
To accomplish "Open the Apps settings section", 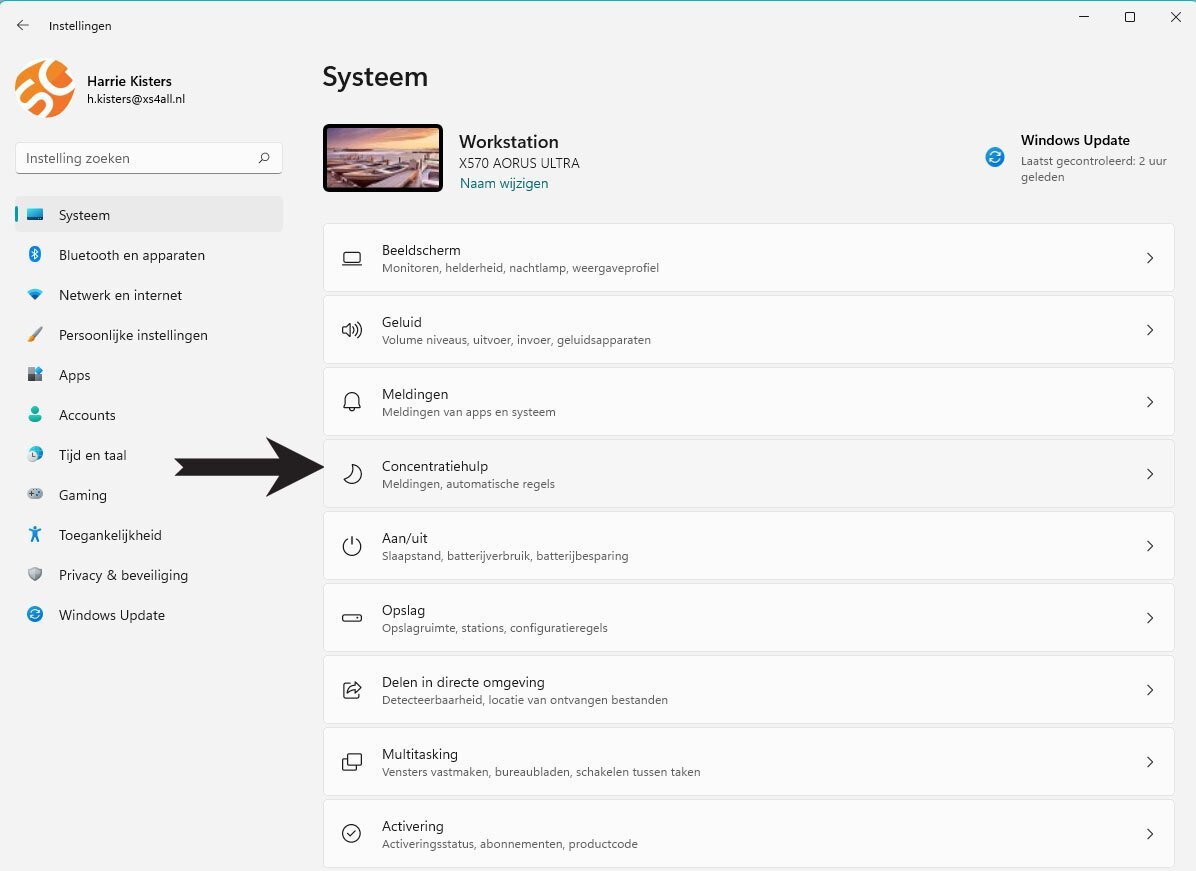I will coord(149,374).
